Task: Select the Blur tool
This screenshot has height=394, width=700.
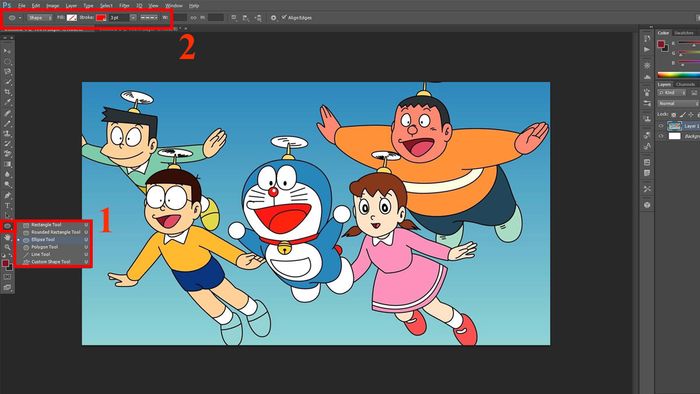Action: click(7, 174)
